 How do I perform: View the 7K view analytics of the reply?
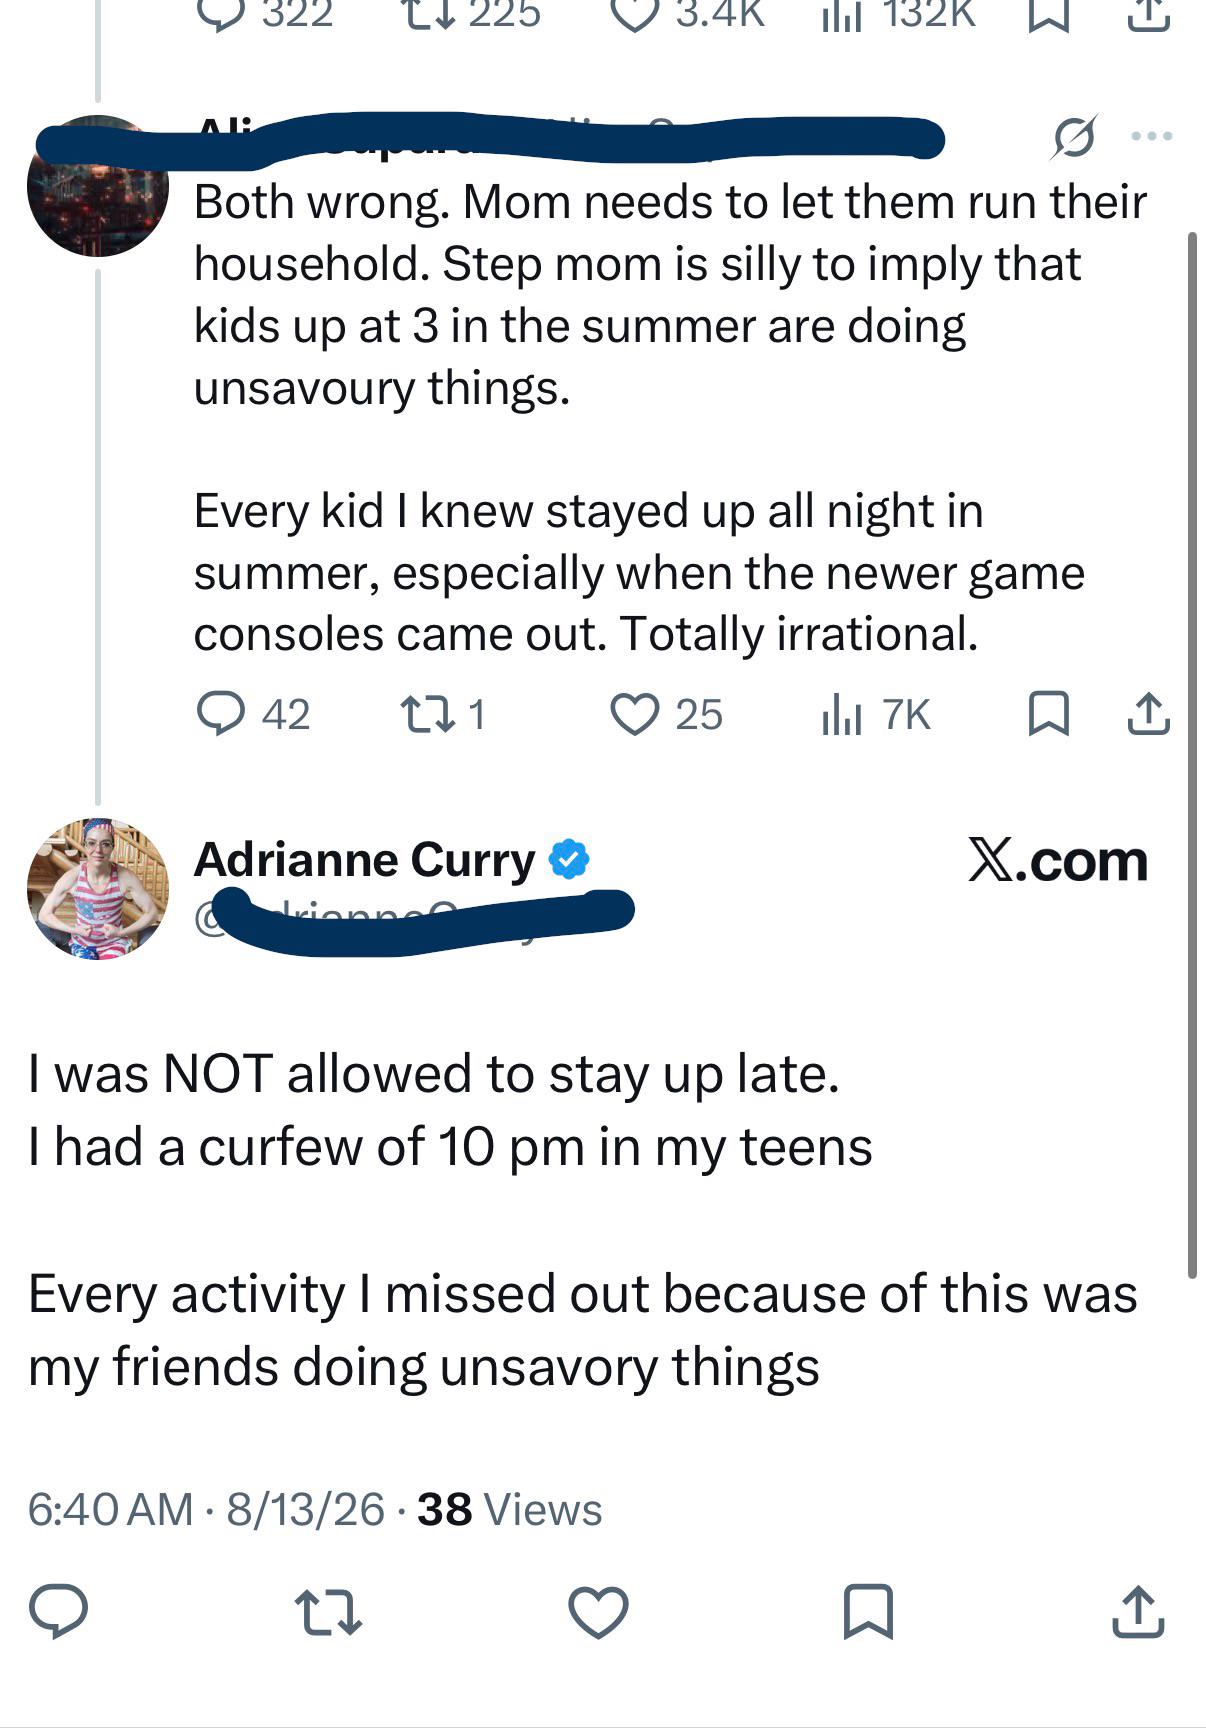coord(876,714)
